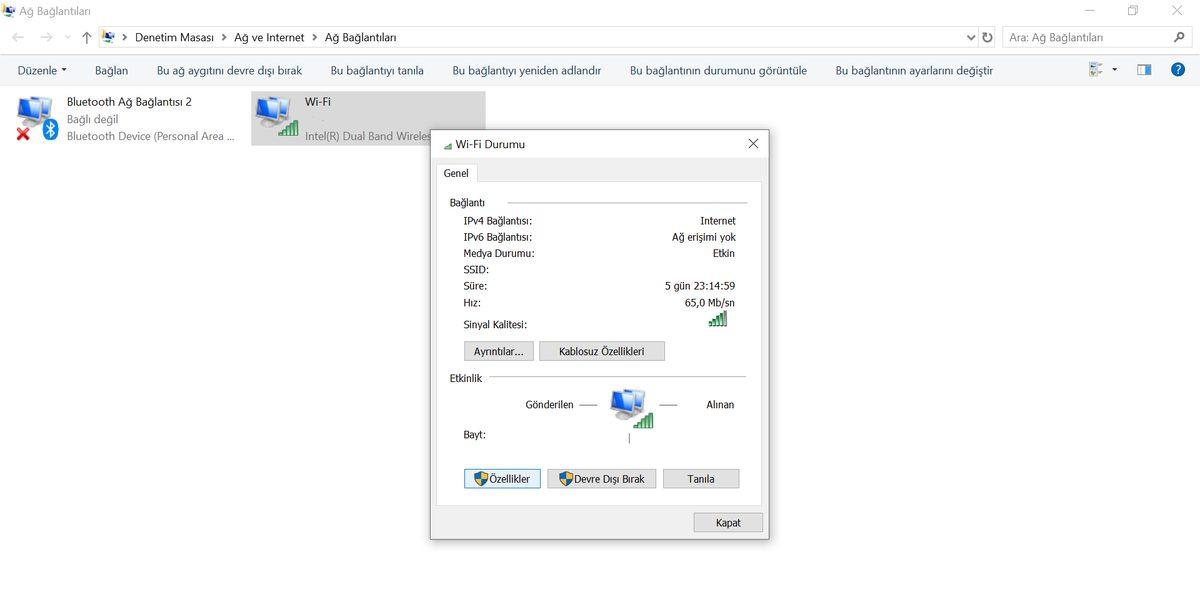Open help via the blue question mark icon
The image size is (1200, 614).
tap(1177, 69)
